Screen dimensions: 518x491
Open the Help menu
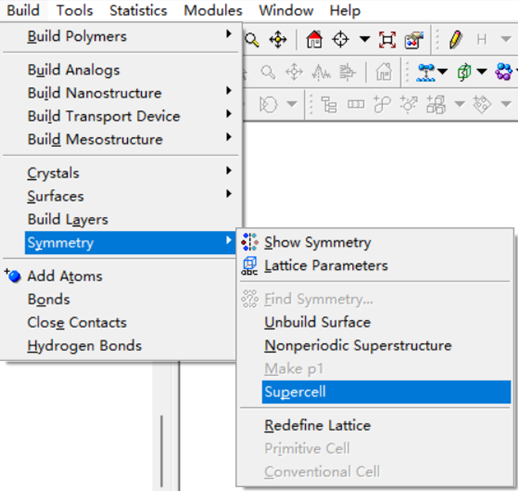click(345, 10)
